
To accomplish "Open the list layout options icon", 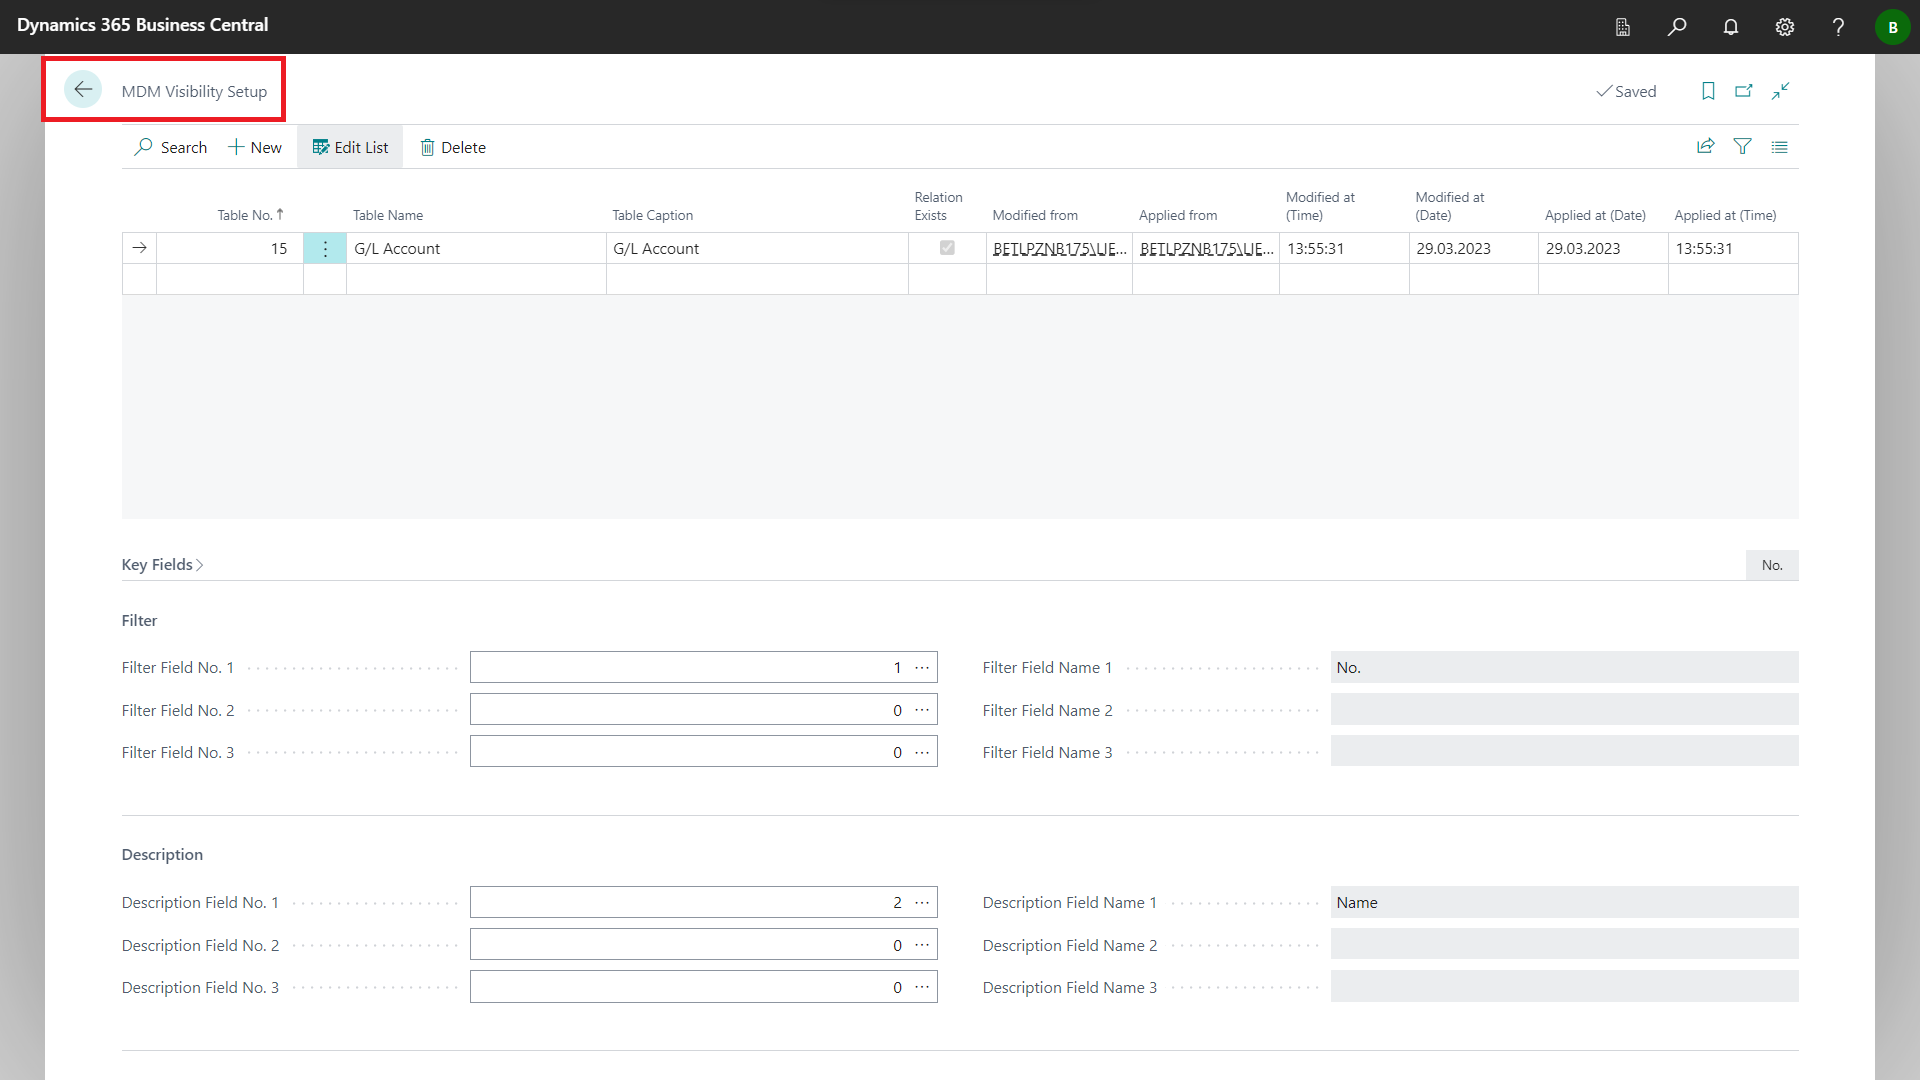I will click(x=1779, y=146).
